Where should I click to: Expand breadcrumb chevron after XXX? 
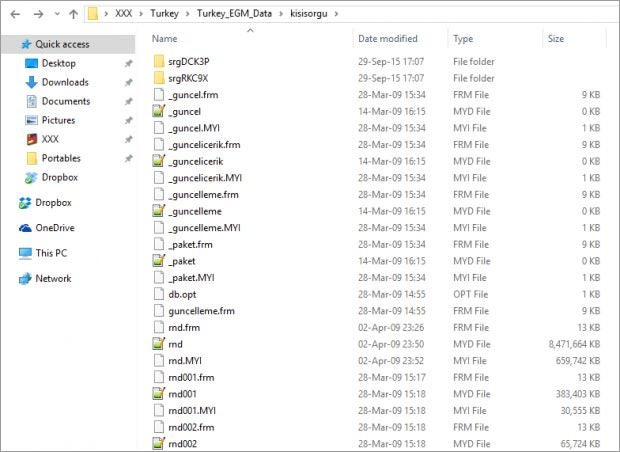point(142,15)
